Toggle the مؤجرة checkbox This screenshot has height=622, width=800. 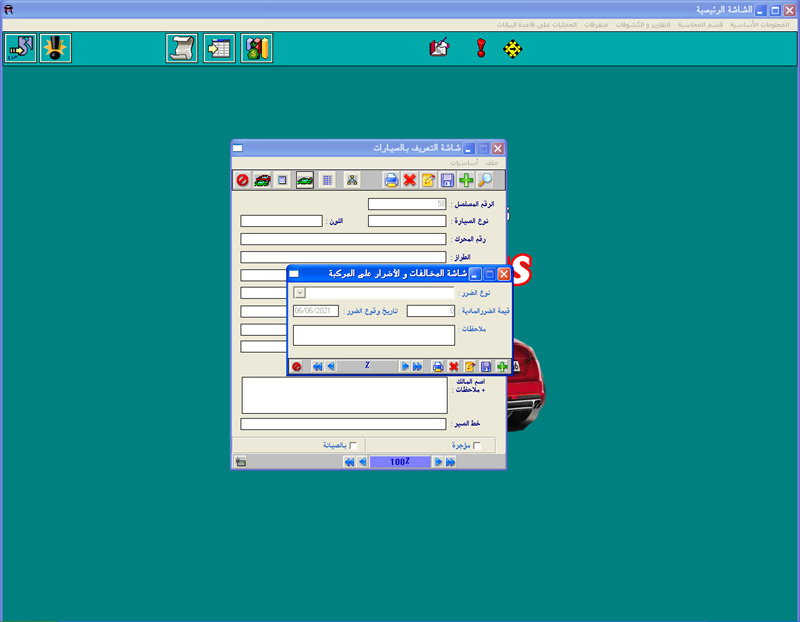click(477, 445)
